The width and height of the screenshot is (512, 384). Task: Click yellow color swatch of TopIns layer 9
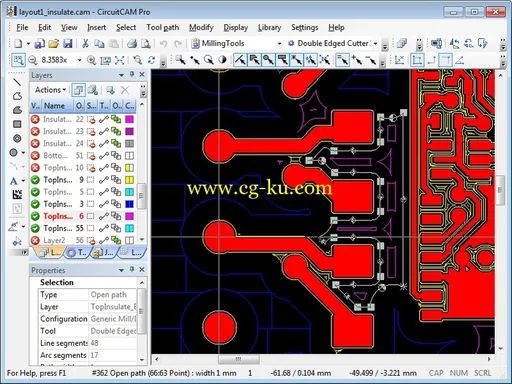(x=129, y=180)
